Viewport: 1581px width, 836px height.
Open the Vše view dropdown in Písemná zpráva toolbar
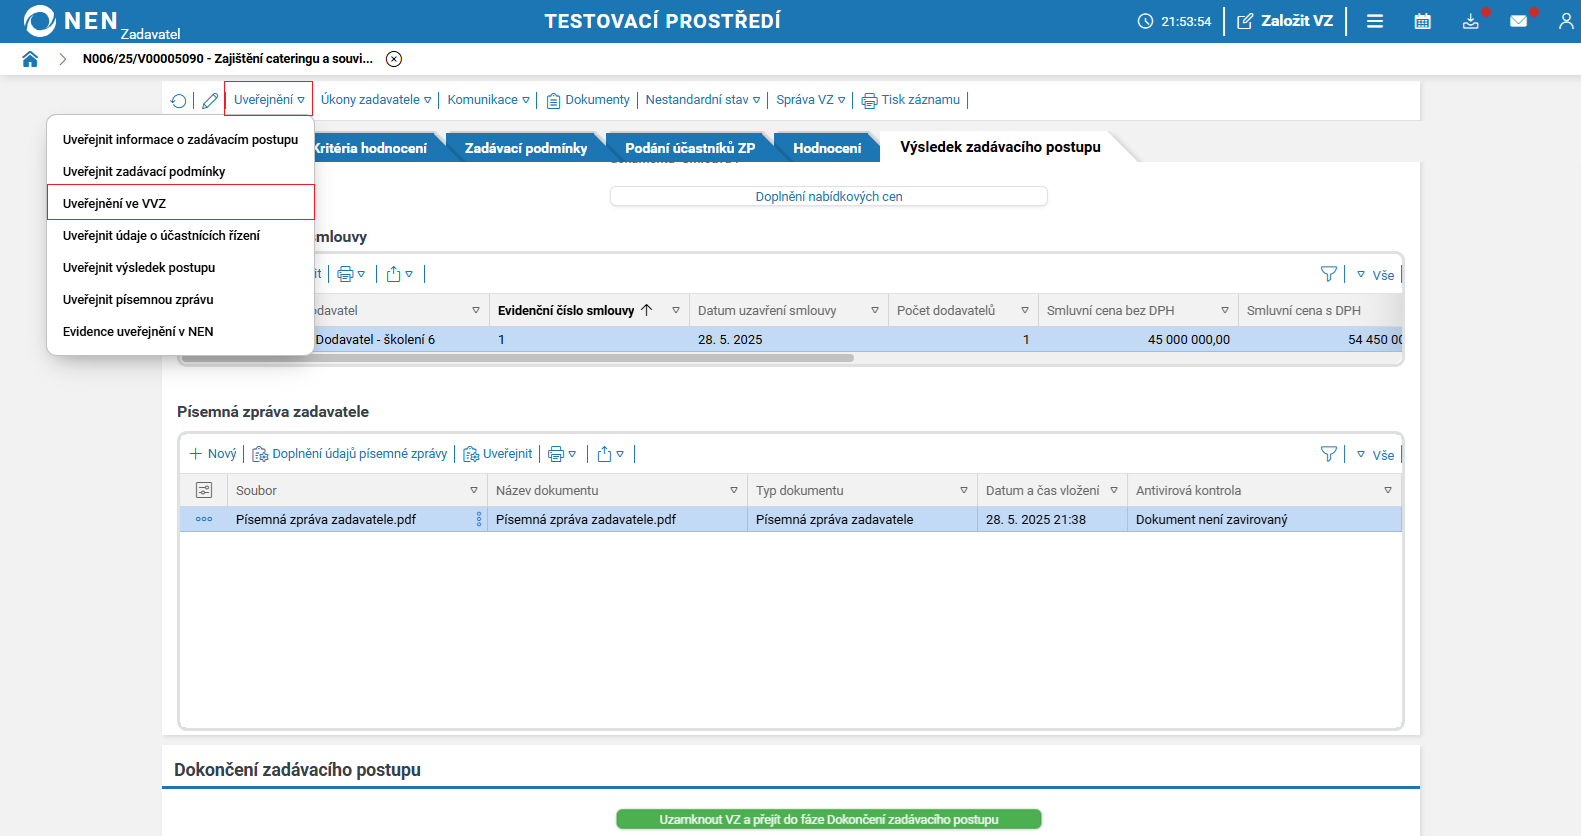[1376, 455]
